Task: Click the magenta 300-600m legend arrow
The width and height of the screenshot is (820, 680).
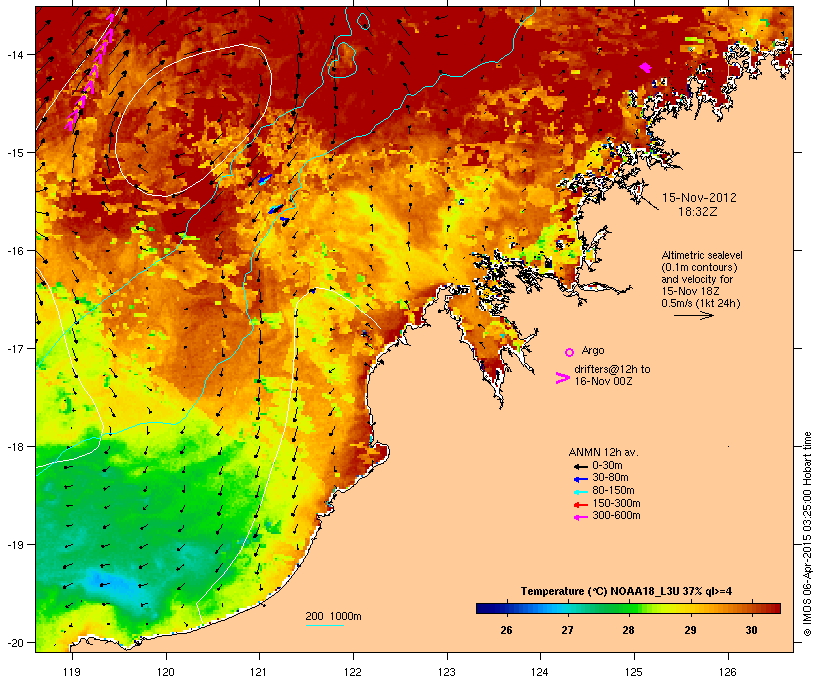Action: 580,517
